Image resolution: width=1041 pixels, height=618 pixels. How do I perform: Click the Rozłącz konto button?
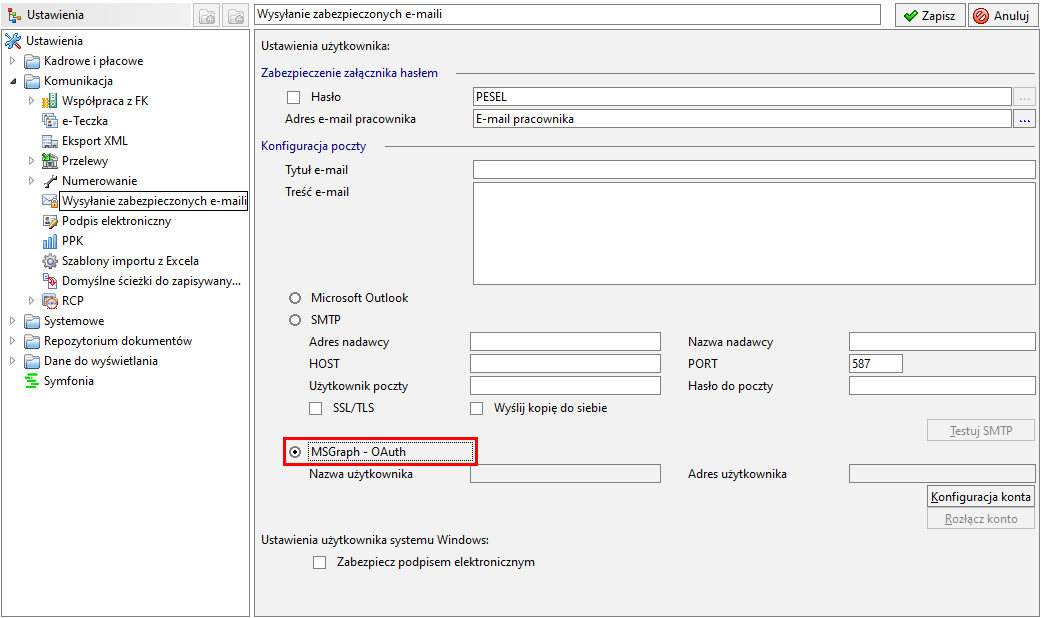[981, 519]
